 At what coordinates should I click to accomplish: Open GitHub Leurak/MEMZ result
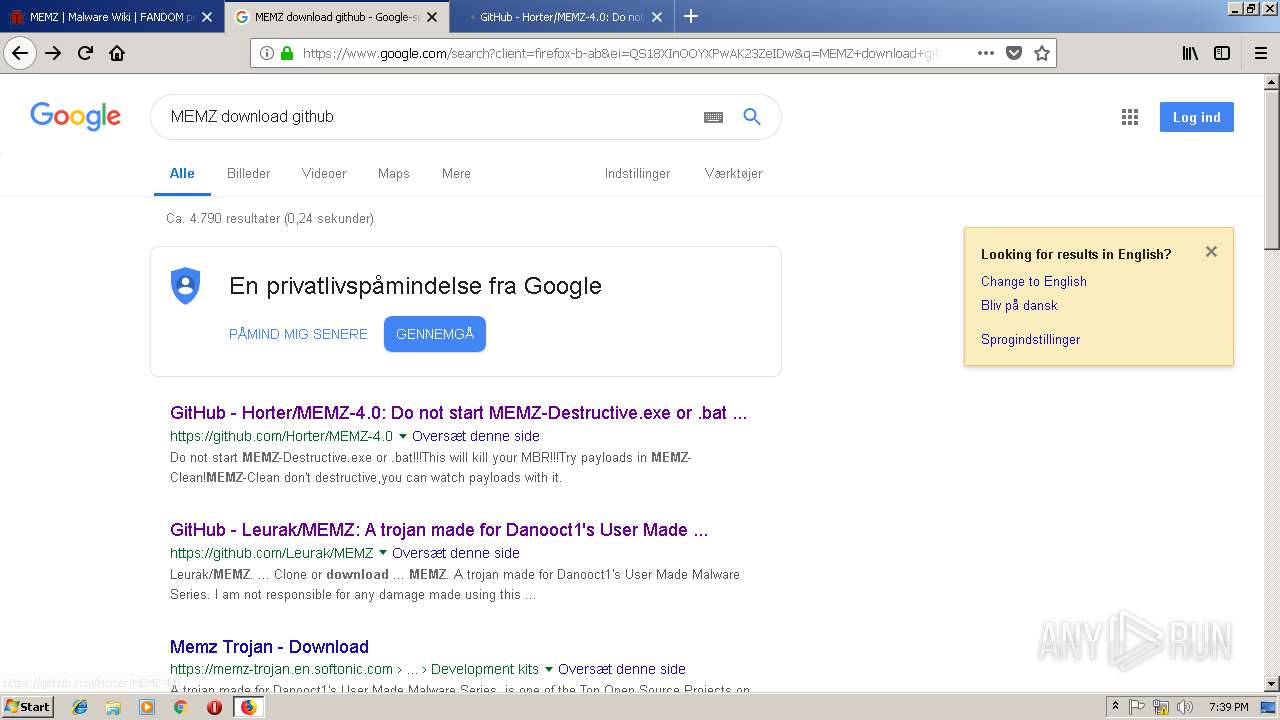[x=439, y=530]
